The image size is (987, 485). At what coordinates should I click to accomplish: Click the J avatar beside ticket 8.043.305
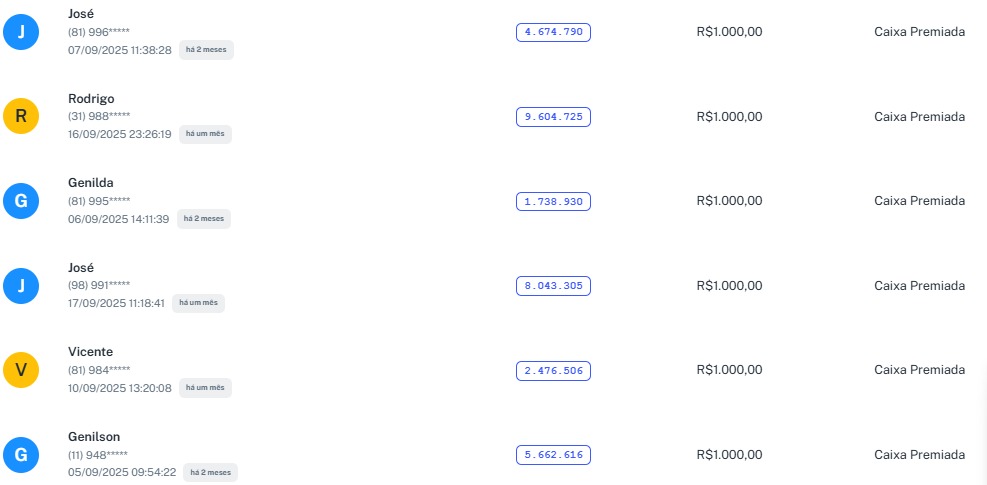[21, 286]
